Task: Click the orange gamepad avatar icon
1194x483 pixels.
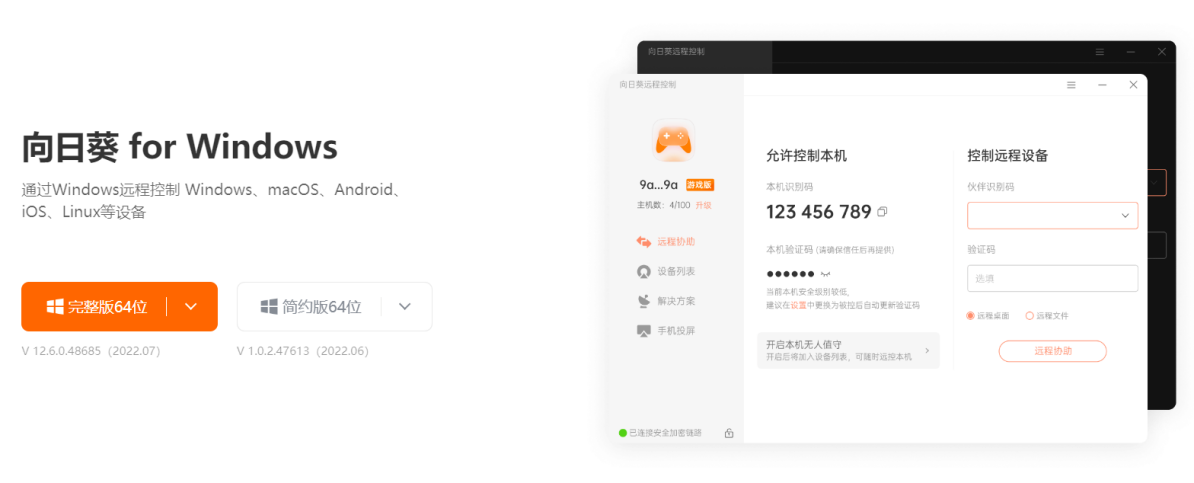Action: (x=673, y=140)
